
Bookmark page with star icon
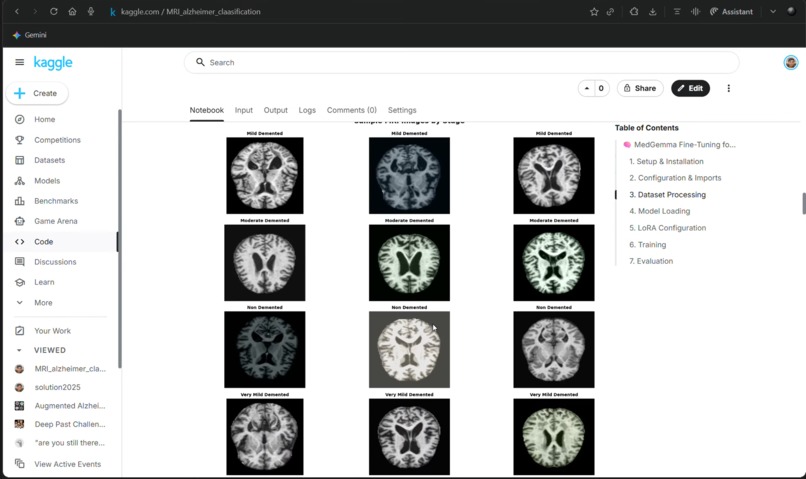[x=594, y=11]
